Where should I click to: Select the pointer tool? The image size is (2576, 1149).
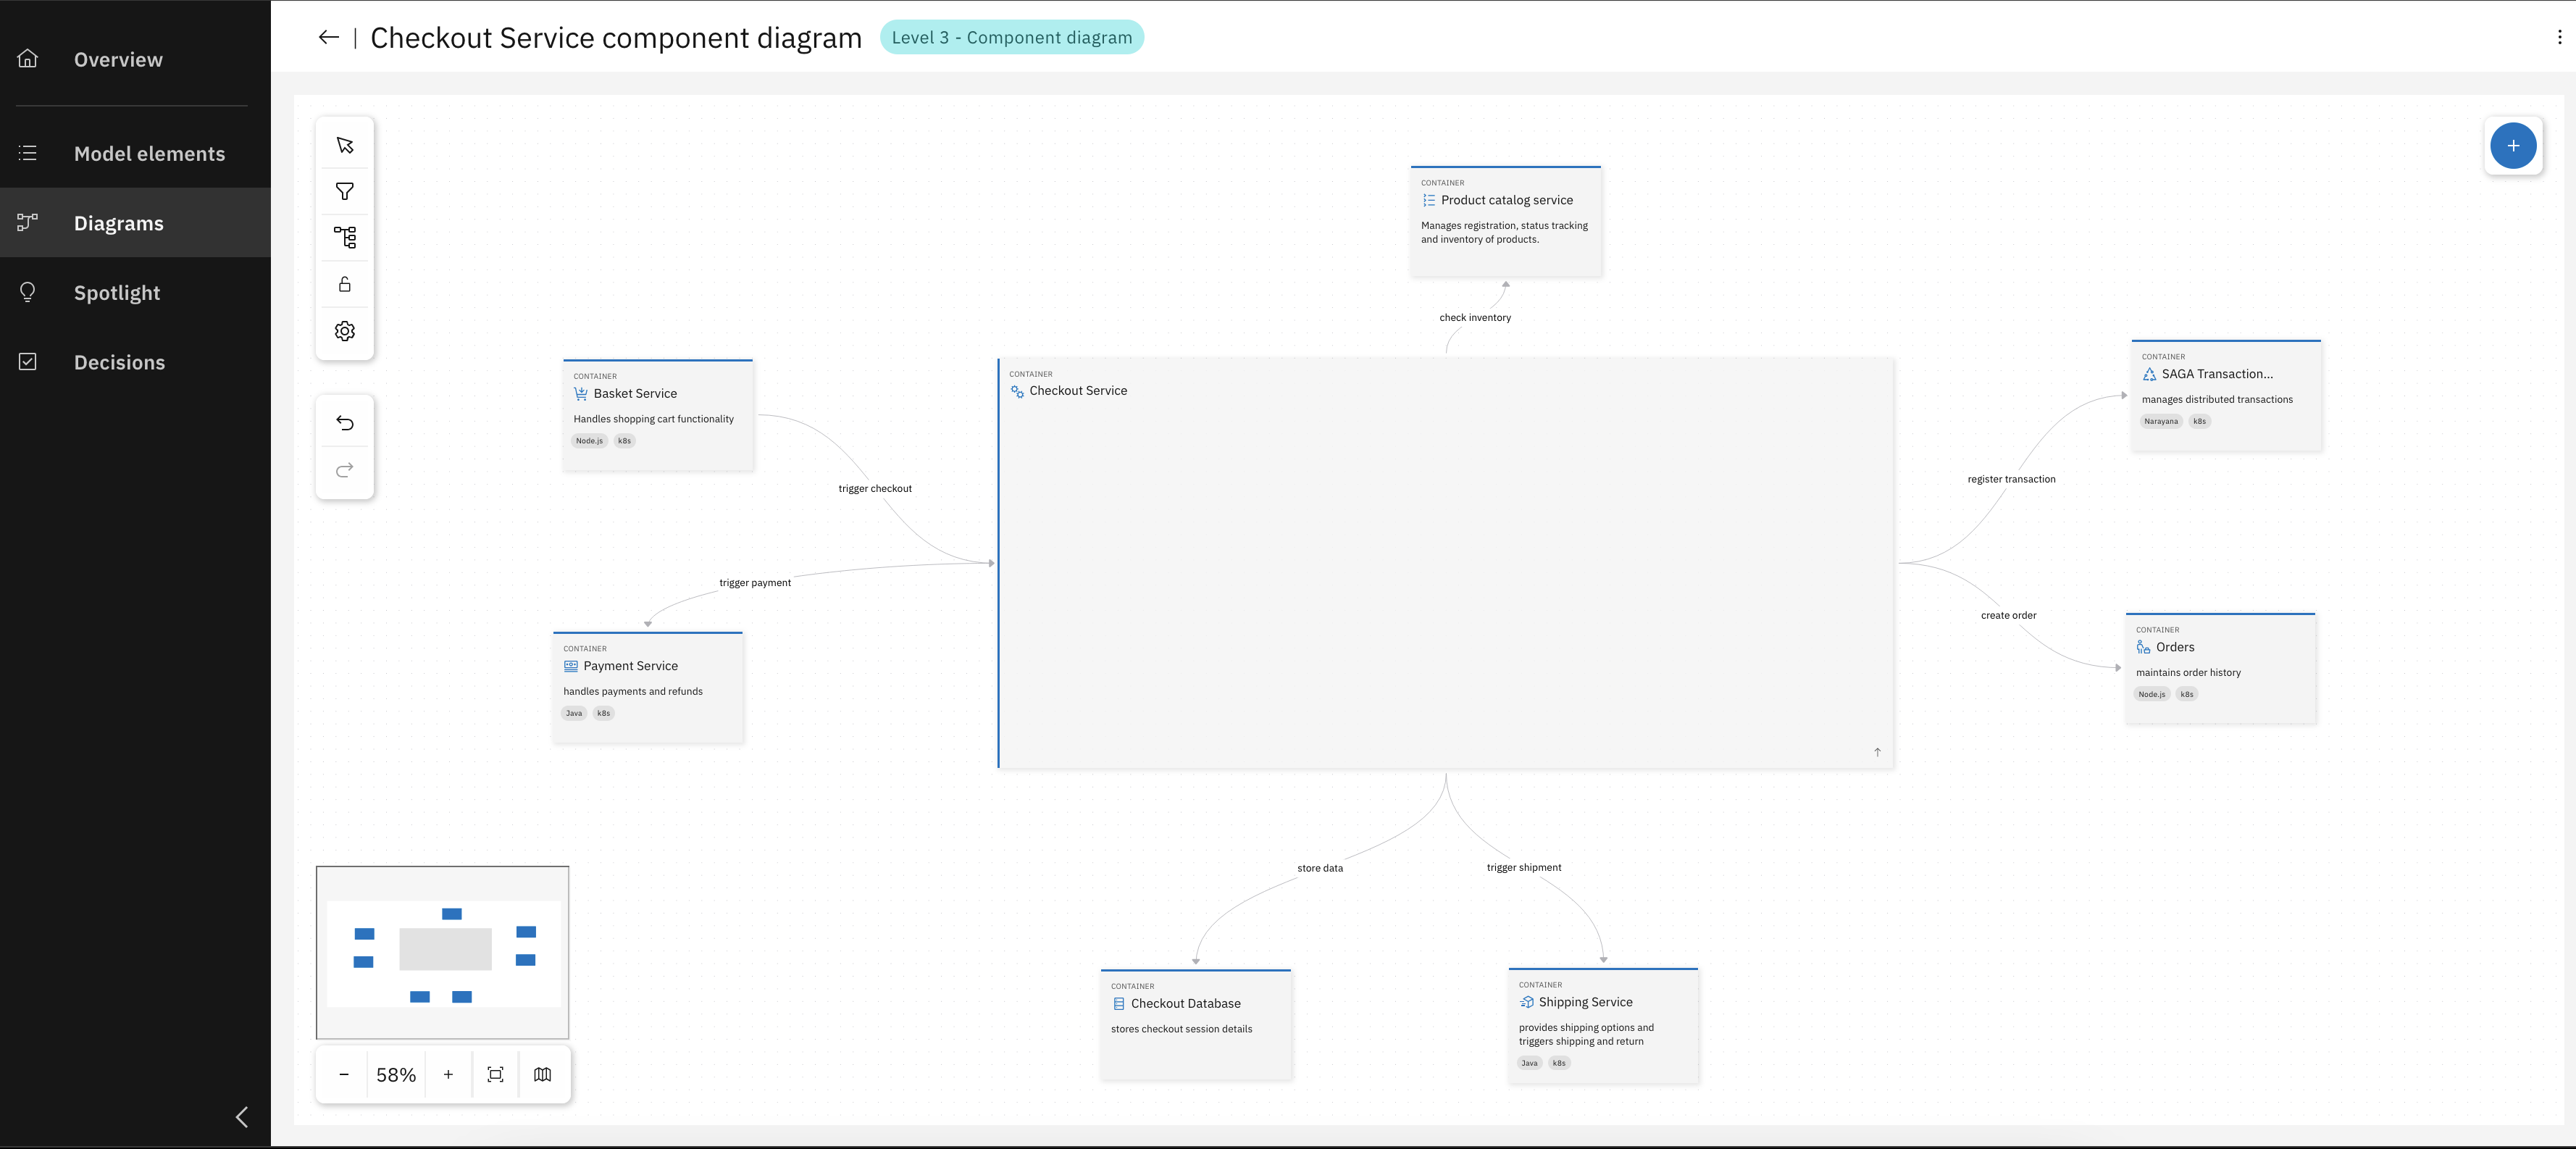point(344,144)
